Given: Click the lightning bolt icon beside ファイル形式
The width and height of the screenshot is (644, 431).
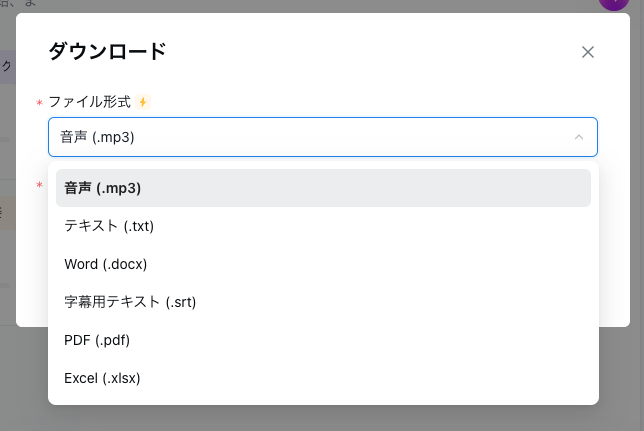Looking at the screenshot, I should coord(143,102).
